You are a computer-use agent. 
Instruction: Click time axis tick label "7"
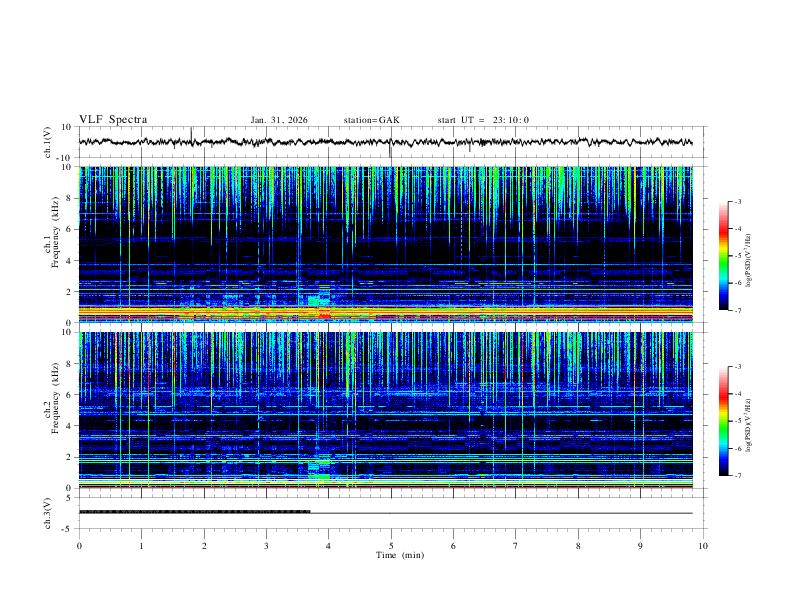coord(516,546)
